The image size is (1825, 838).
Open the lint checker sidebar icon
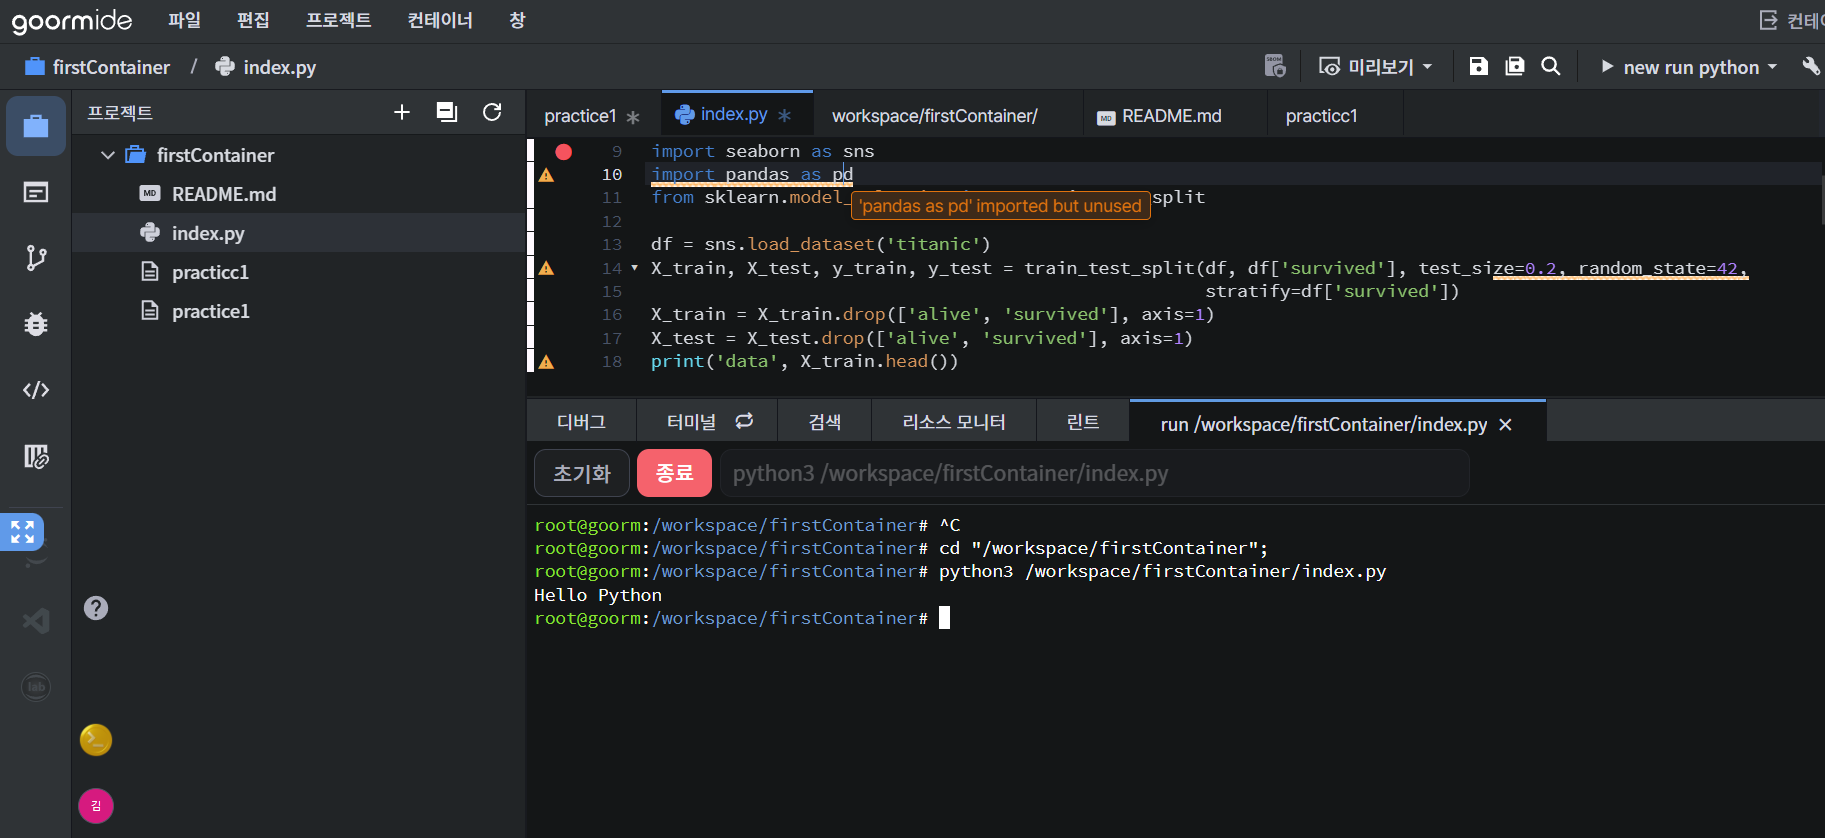(x=36, y=456)
